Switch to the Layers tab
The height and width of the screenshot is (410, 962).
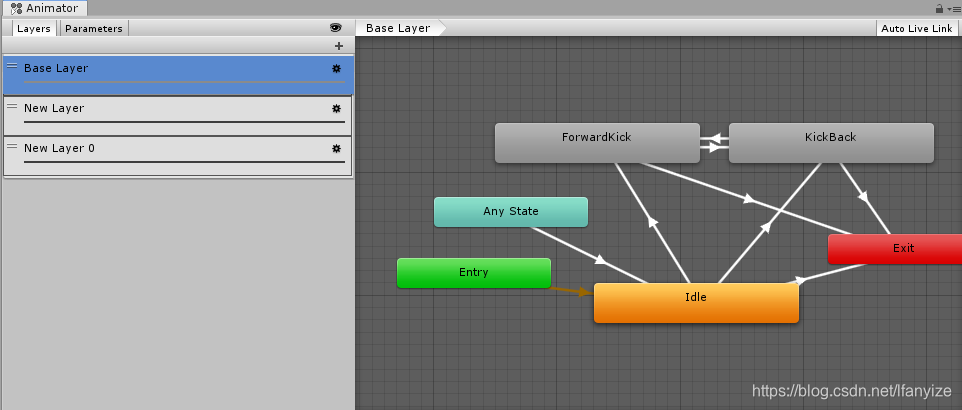pyautogui.click(x=34, y=28)
